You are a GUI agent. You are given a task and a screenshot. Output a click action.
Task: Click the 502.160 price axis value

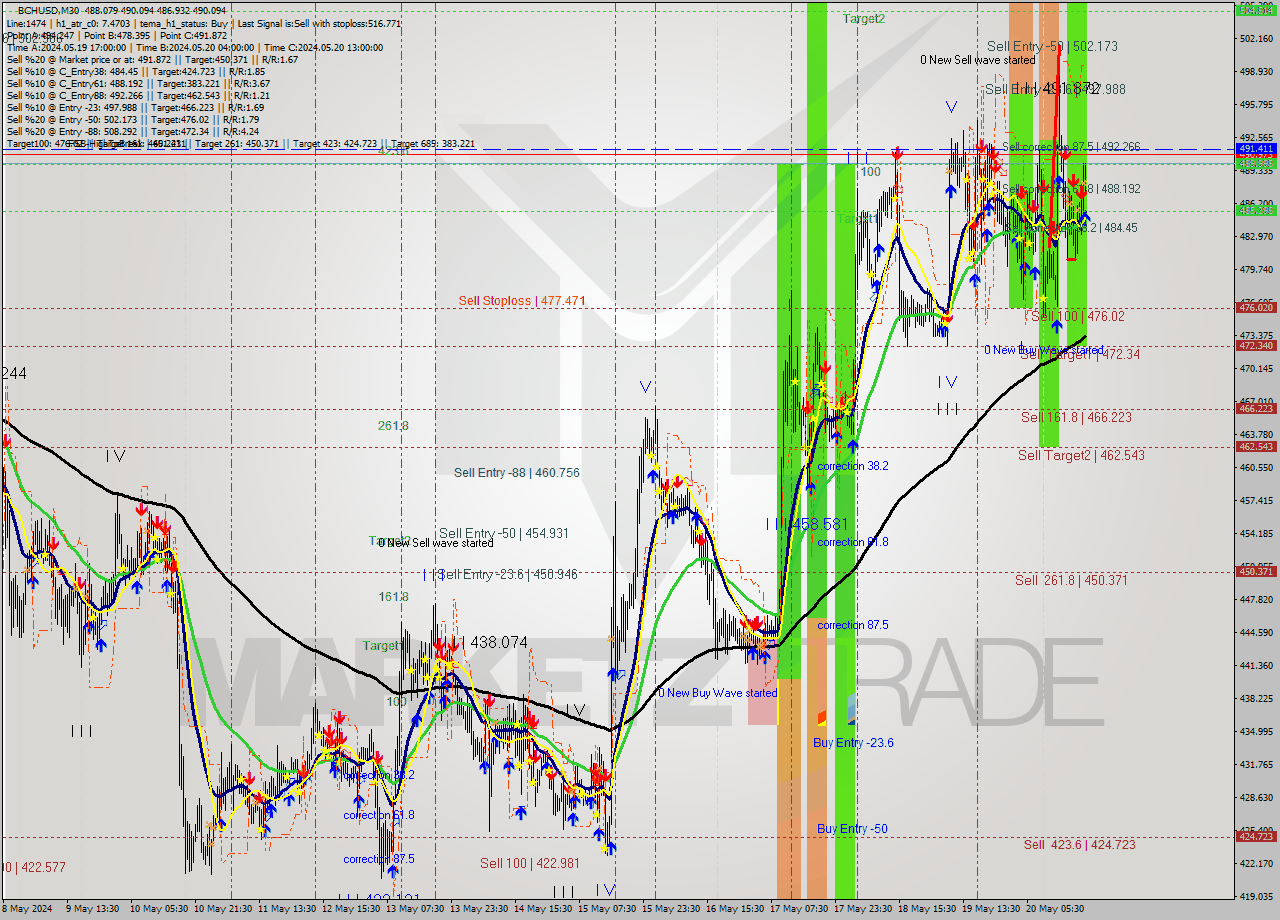(1256, 39)
